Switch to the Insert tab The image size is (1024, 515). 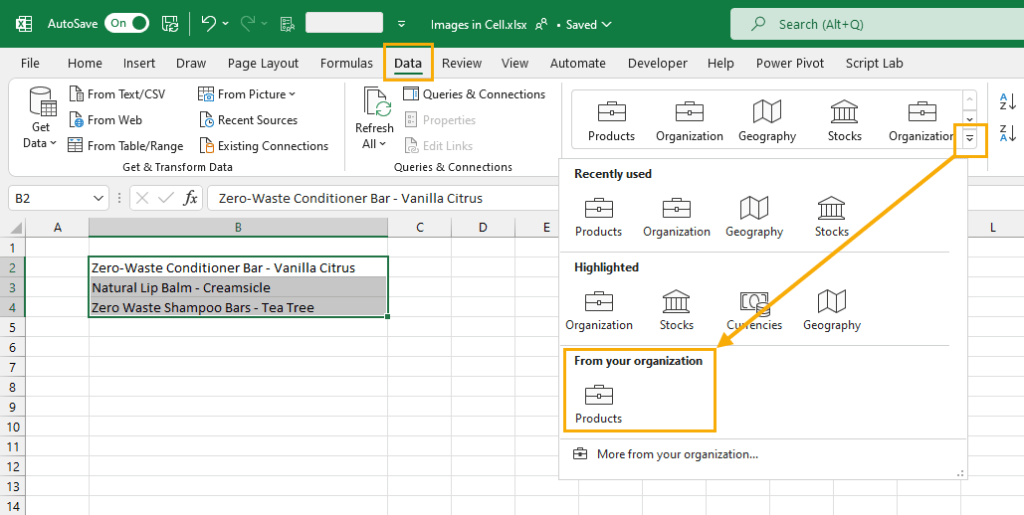139,63
